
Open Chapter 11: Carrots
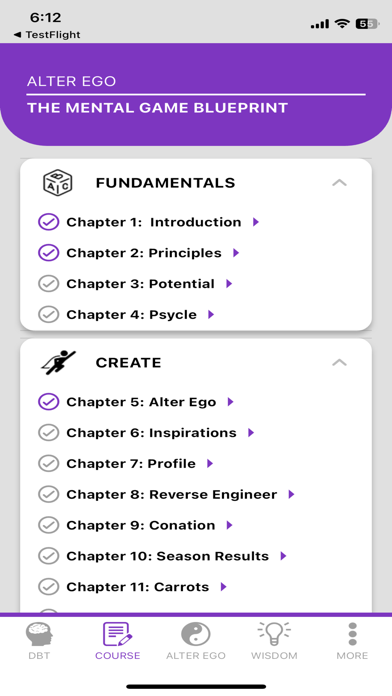pos(138,587)
